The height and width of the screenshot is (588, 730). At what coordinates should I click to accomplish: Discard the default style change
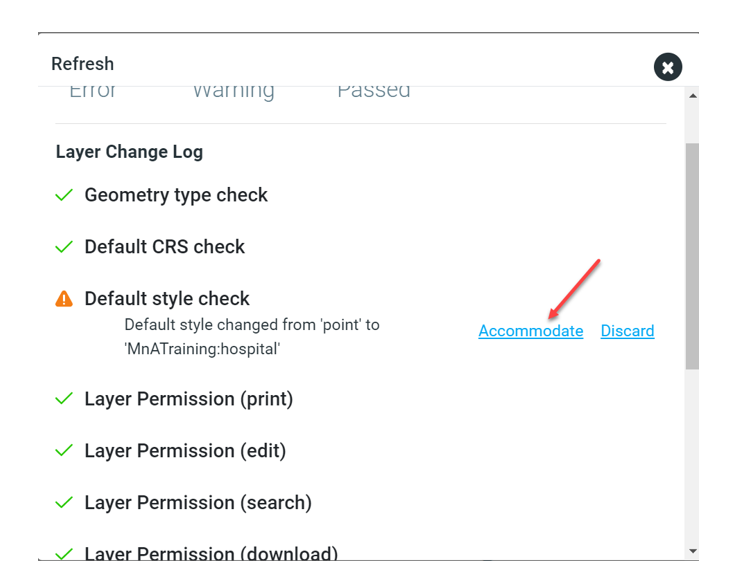click(x=627, y=331)
